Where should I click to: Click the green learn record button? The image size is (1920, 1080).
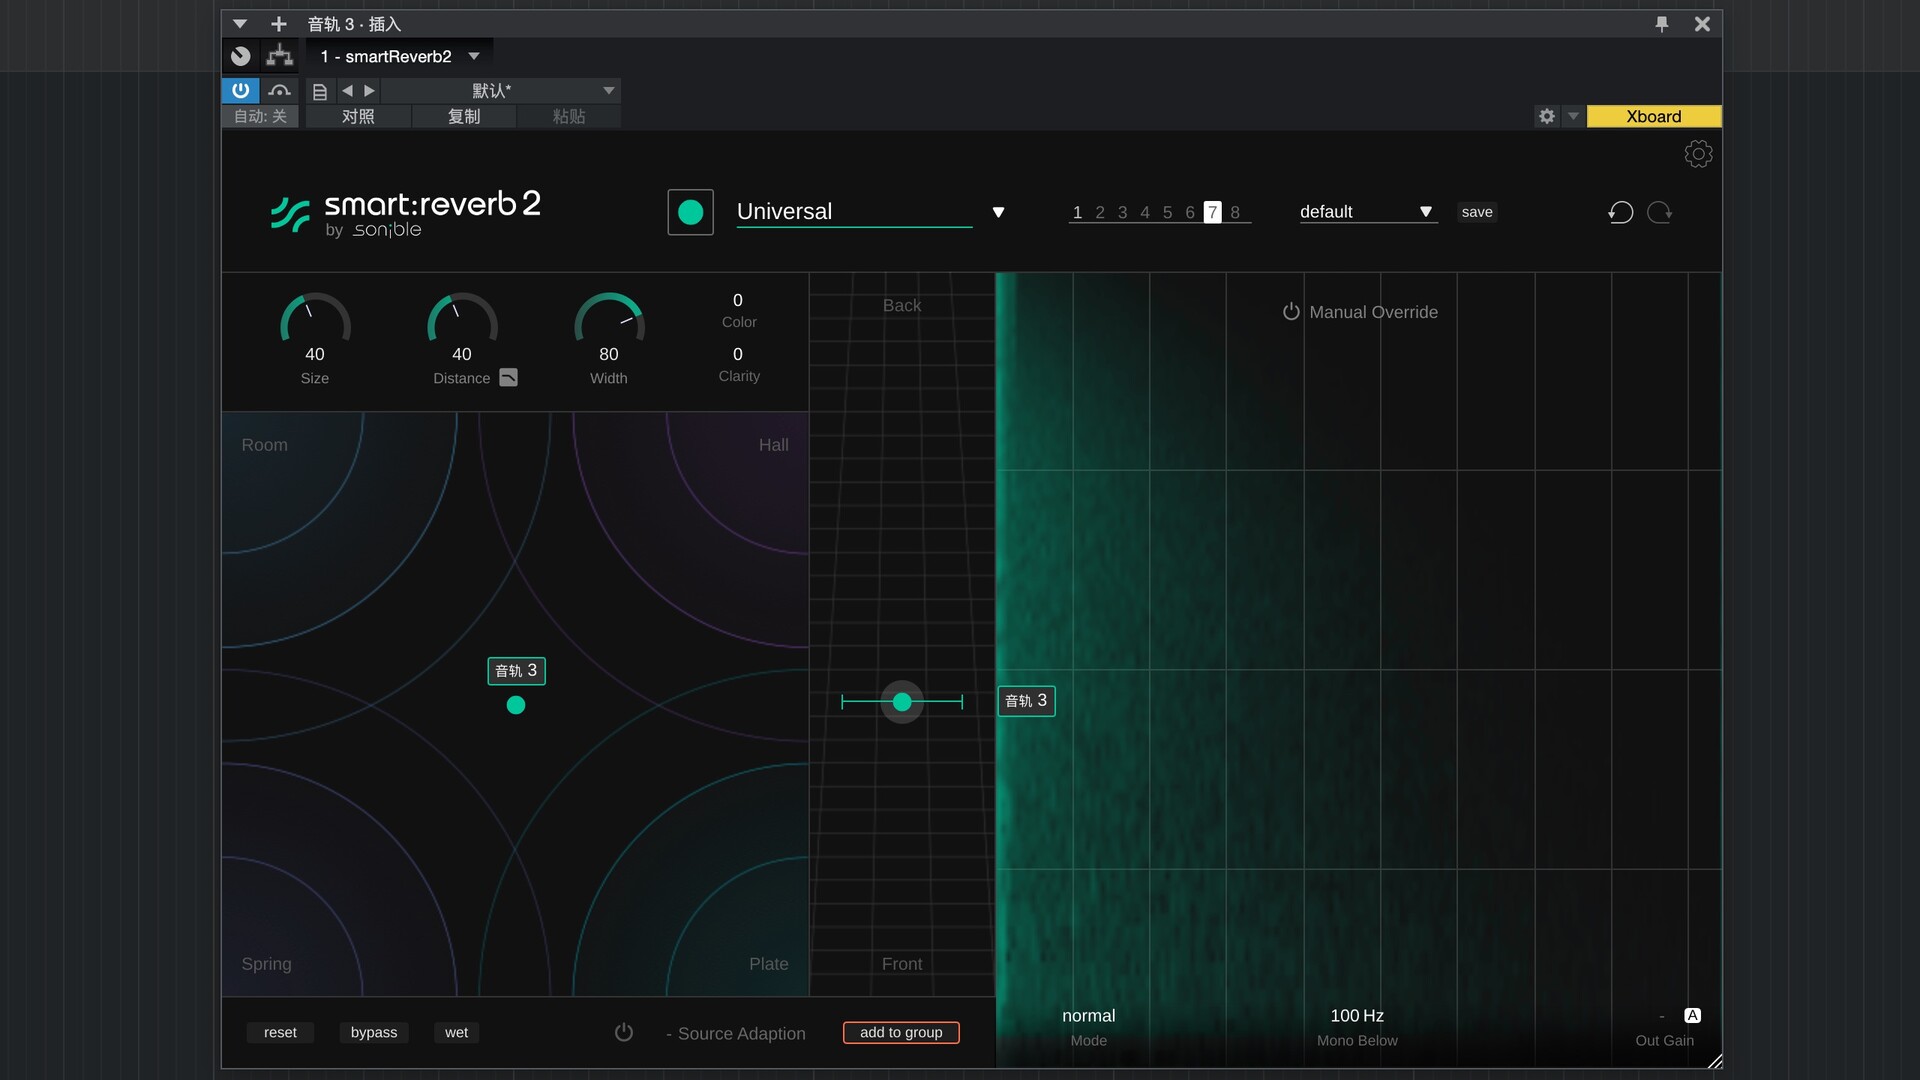click(690, 212)
